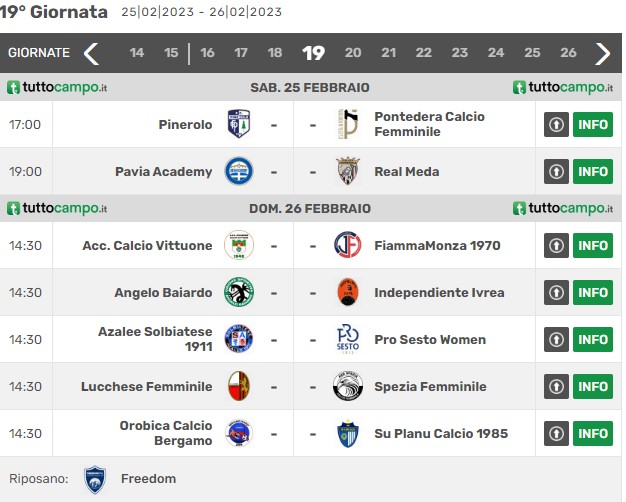Click the Su Planu Calcio crest
Image resolution: width=626 pixels, height=502 pixels.
[348, 434]
